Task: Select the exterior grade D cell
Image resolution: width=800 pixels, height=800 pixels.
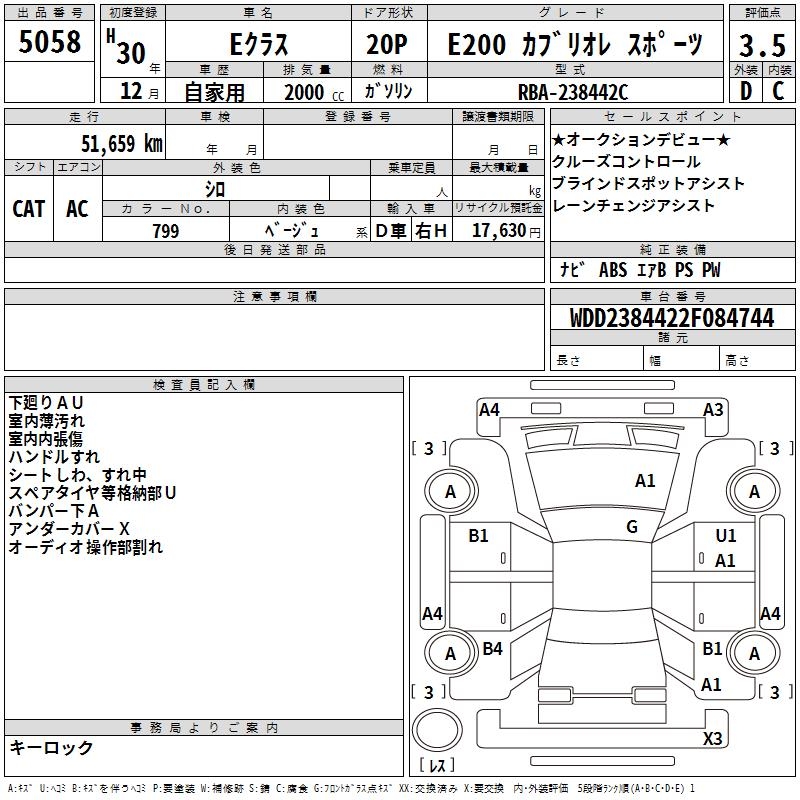Action: [x=745, y=90]
